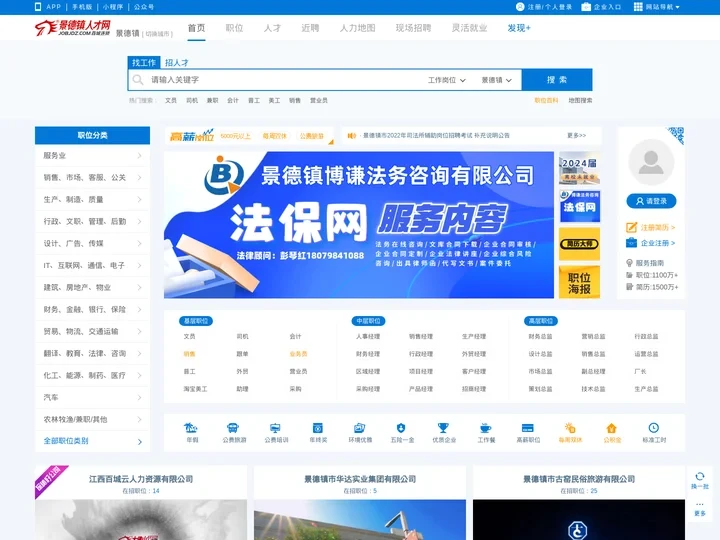Open the 2024届 thumbnail beside banner

click(x=579, y=168)
